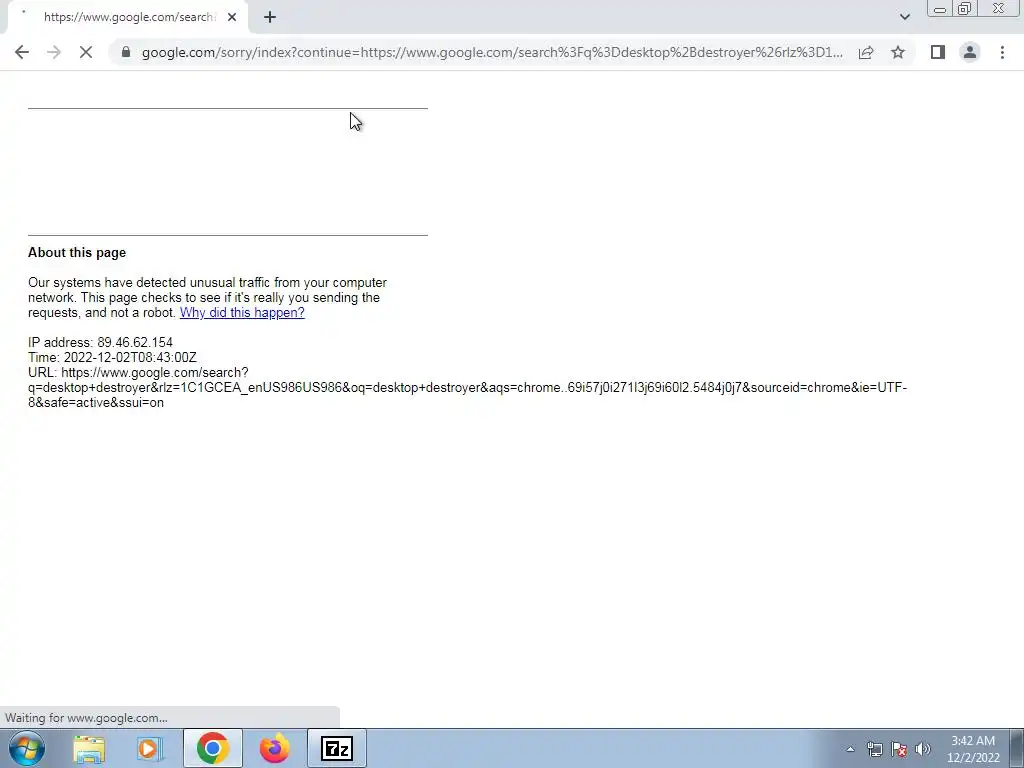Image resolution: width=1024 pixels, height=768 pixels.
Task: Launch Firefox from the taskbar
Action: coord(275,748)
